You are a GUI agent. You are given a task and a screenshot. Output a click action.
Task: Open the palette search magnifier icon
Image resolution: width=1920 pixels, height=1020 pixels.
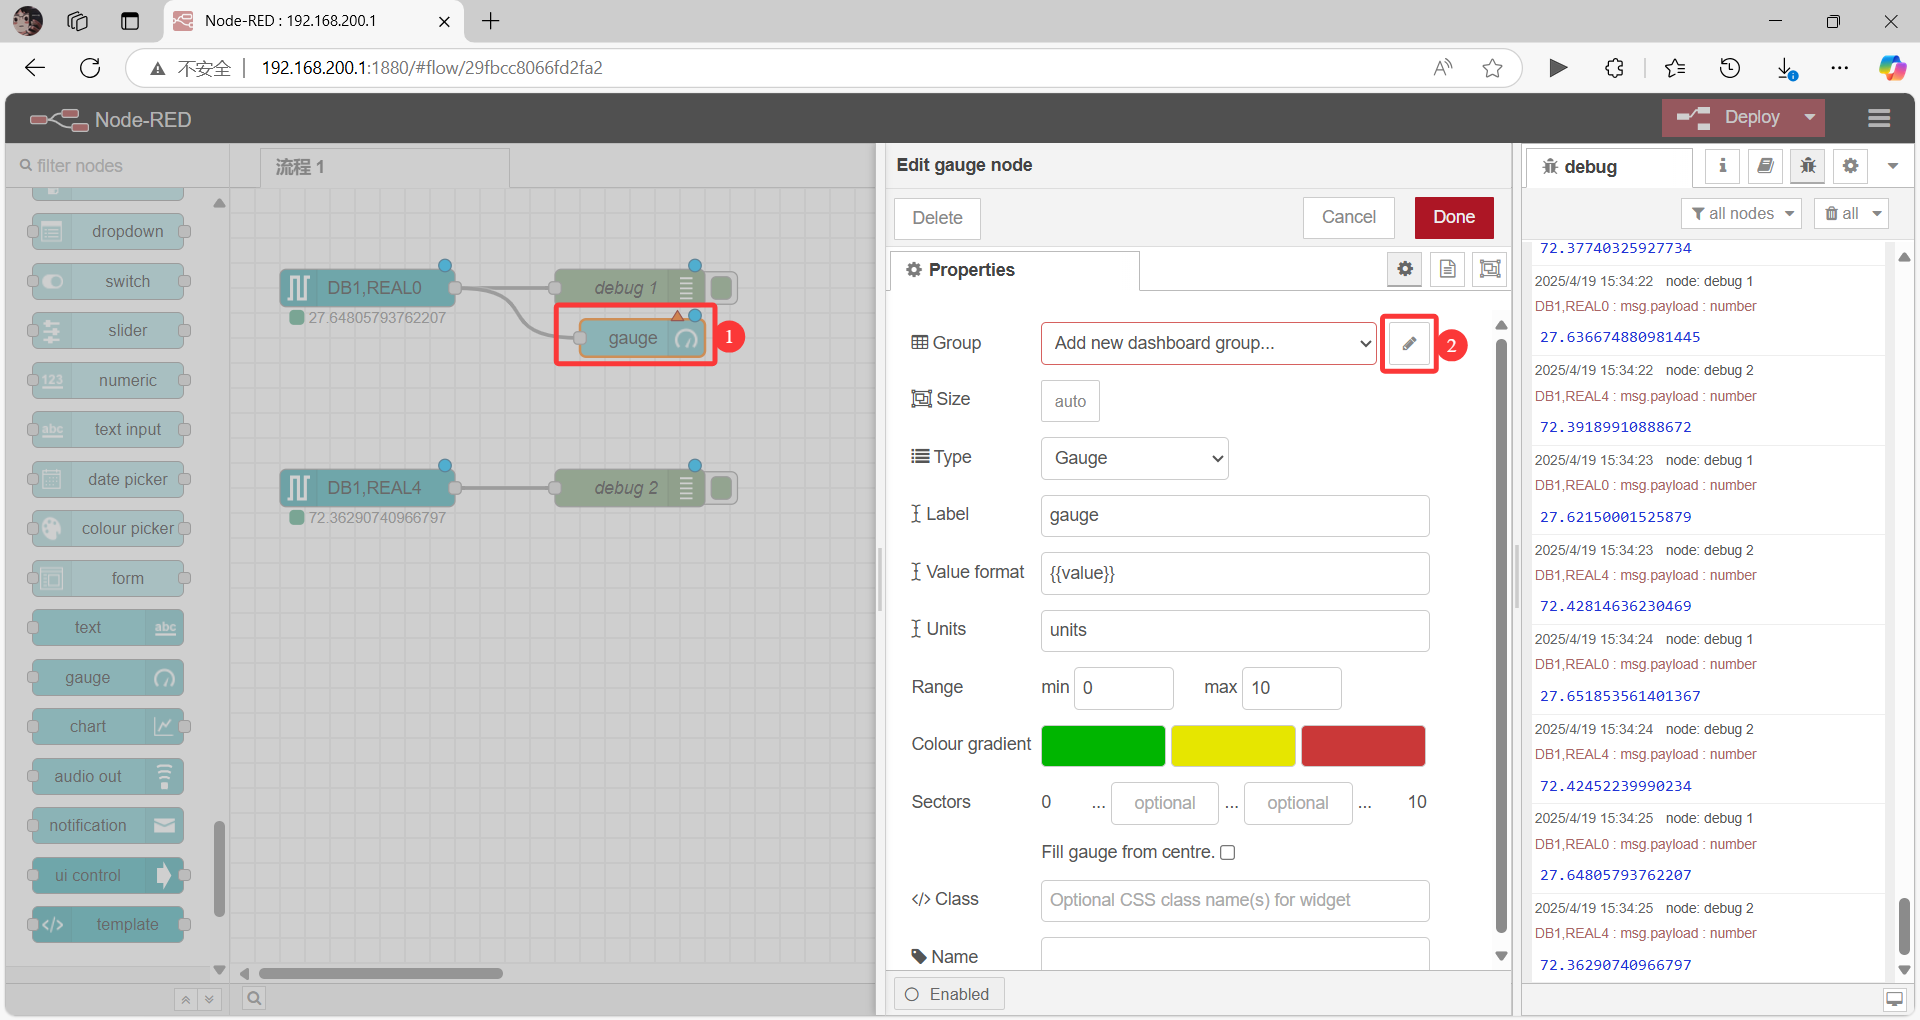pos(254,998)
